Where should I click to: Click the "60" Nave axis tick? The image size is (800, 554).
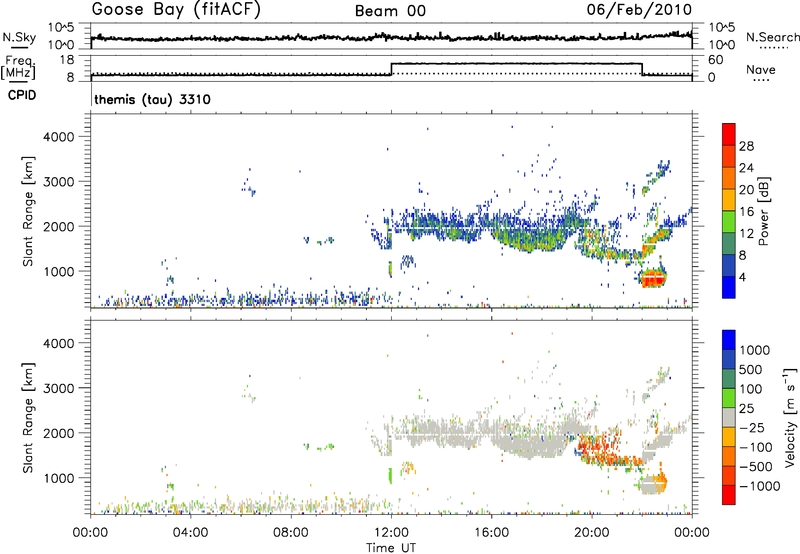[715, 60]
